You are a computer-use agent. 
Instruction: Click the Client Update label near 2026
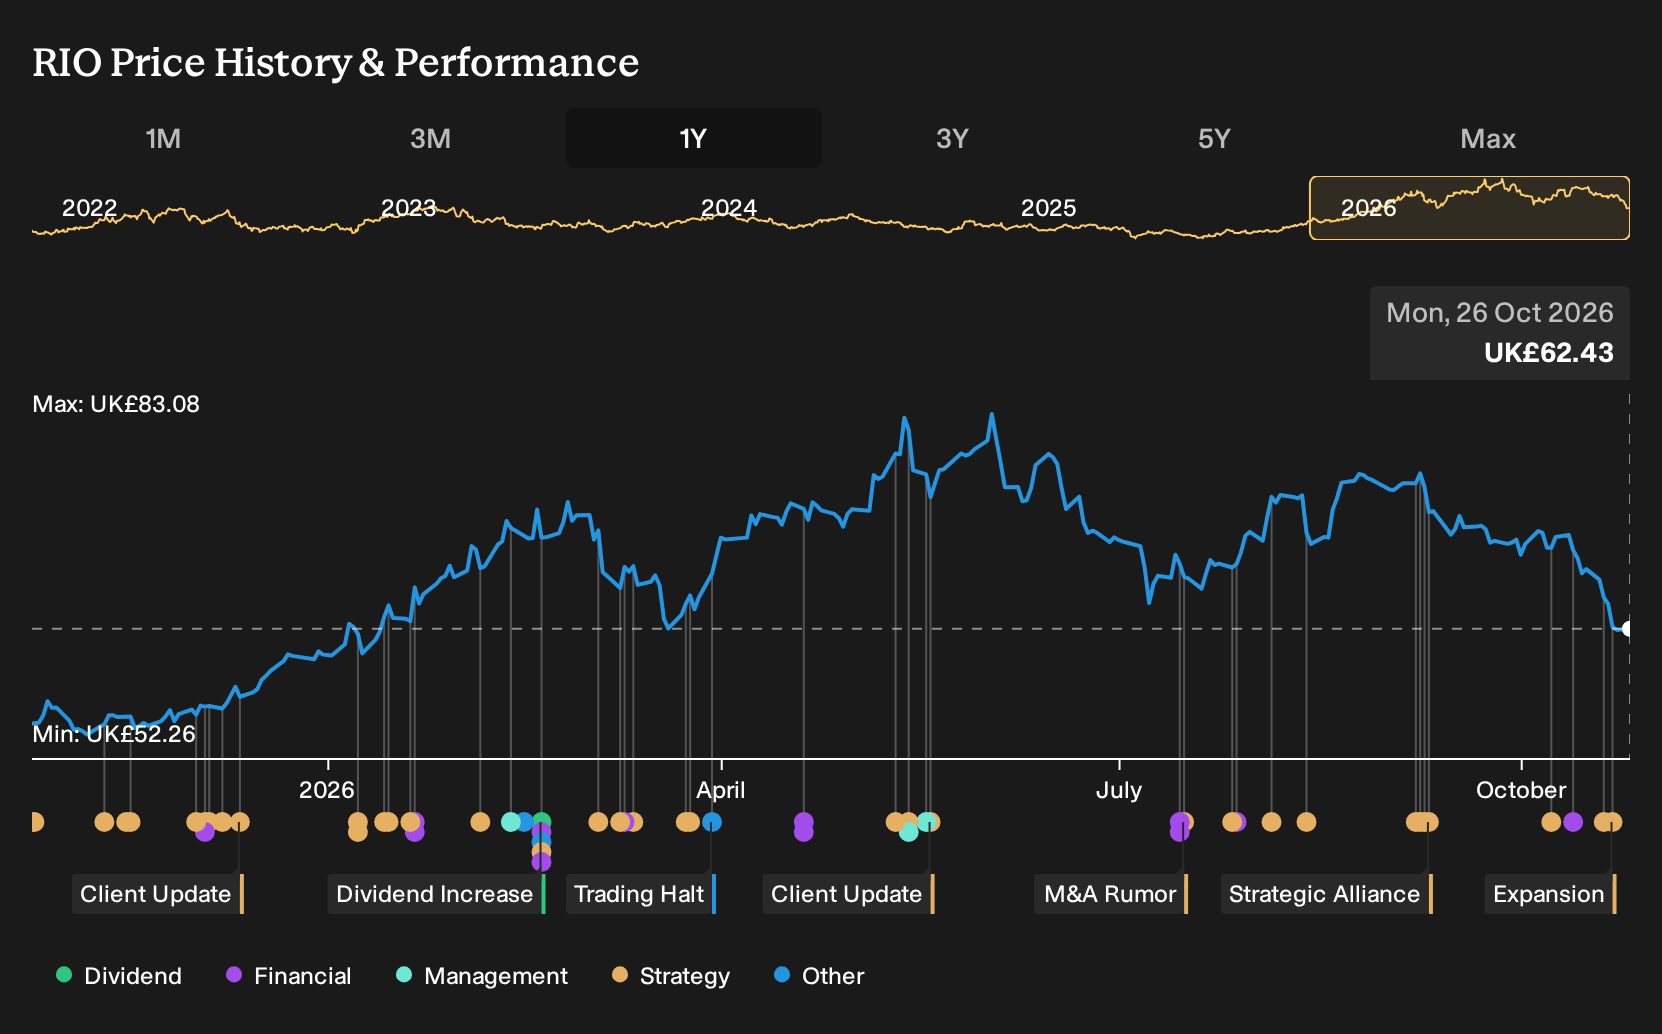point(156,894)
